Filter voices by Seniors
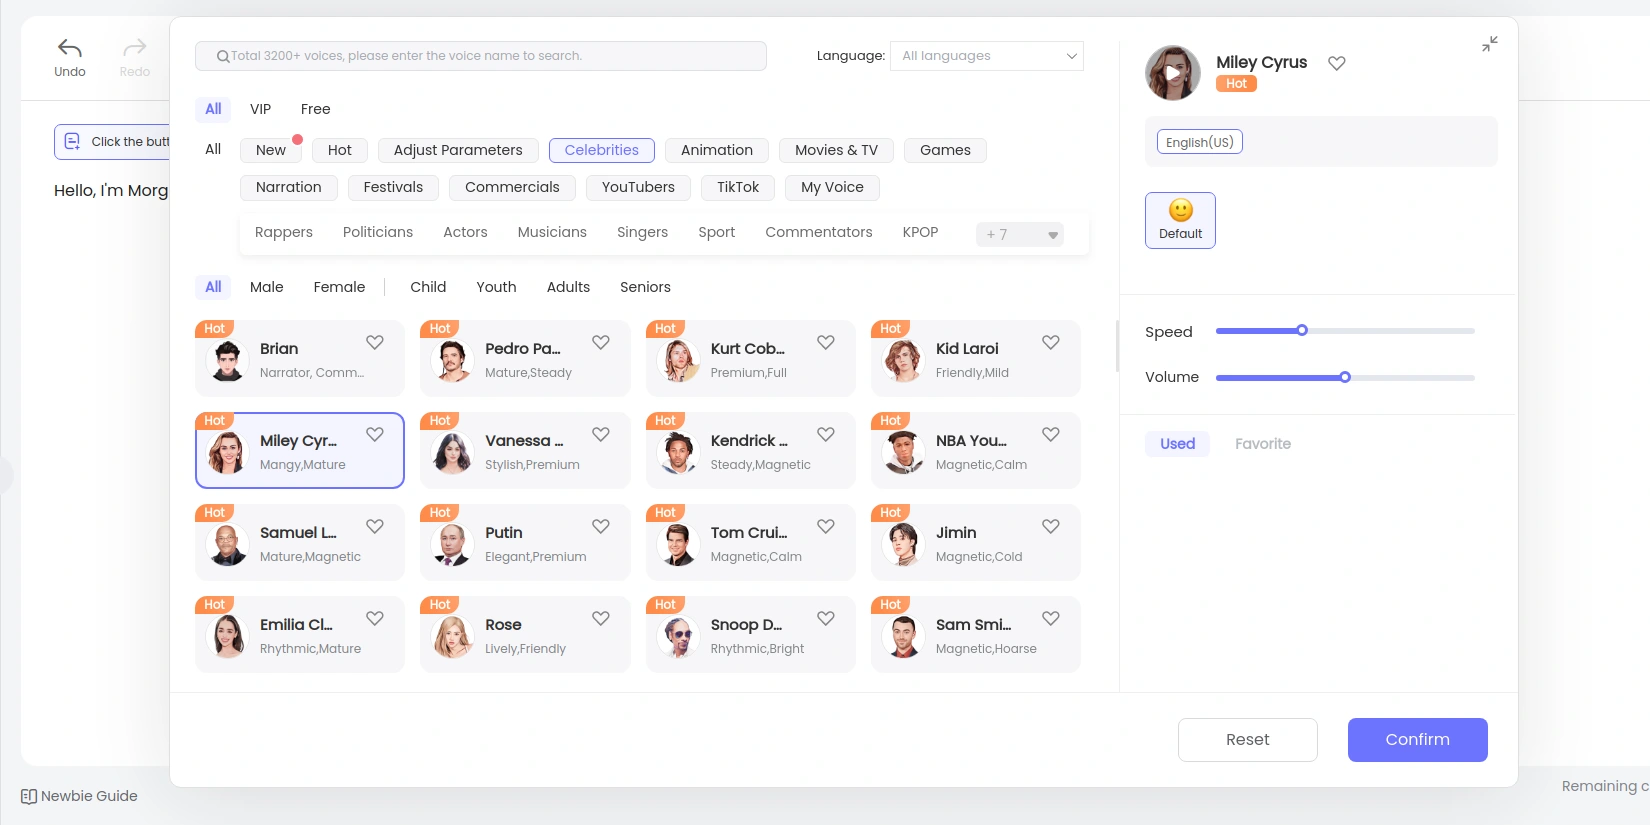The height and width of the screenshot is (825, 1650). click(x=645, y=287)
